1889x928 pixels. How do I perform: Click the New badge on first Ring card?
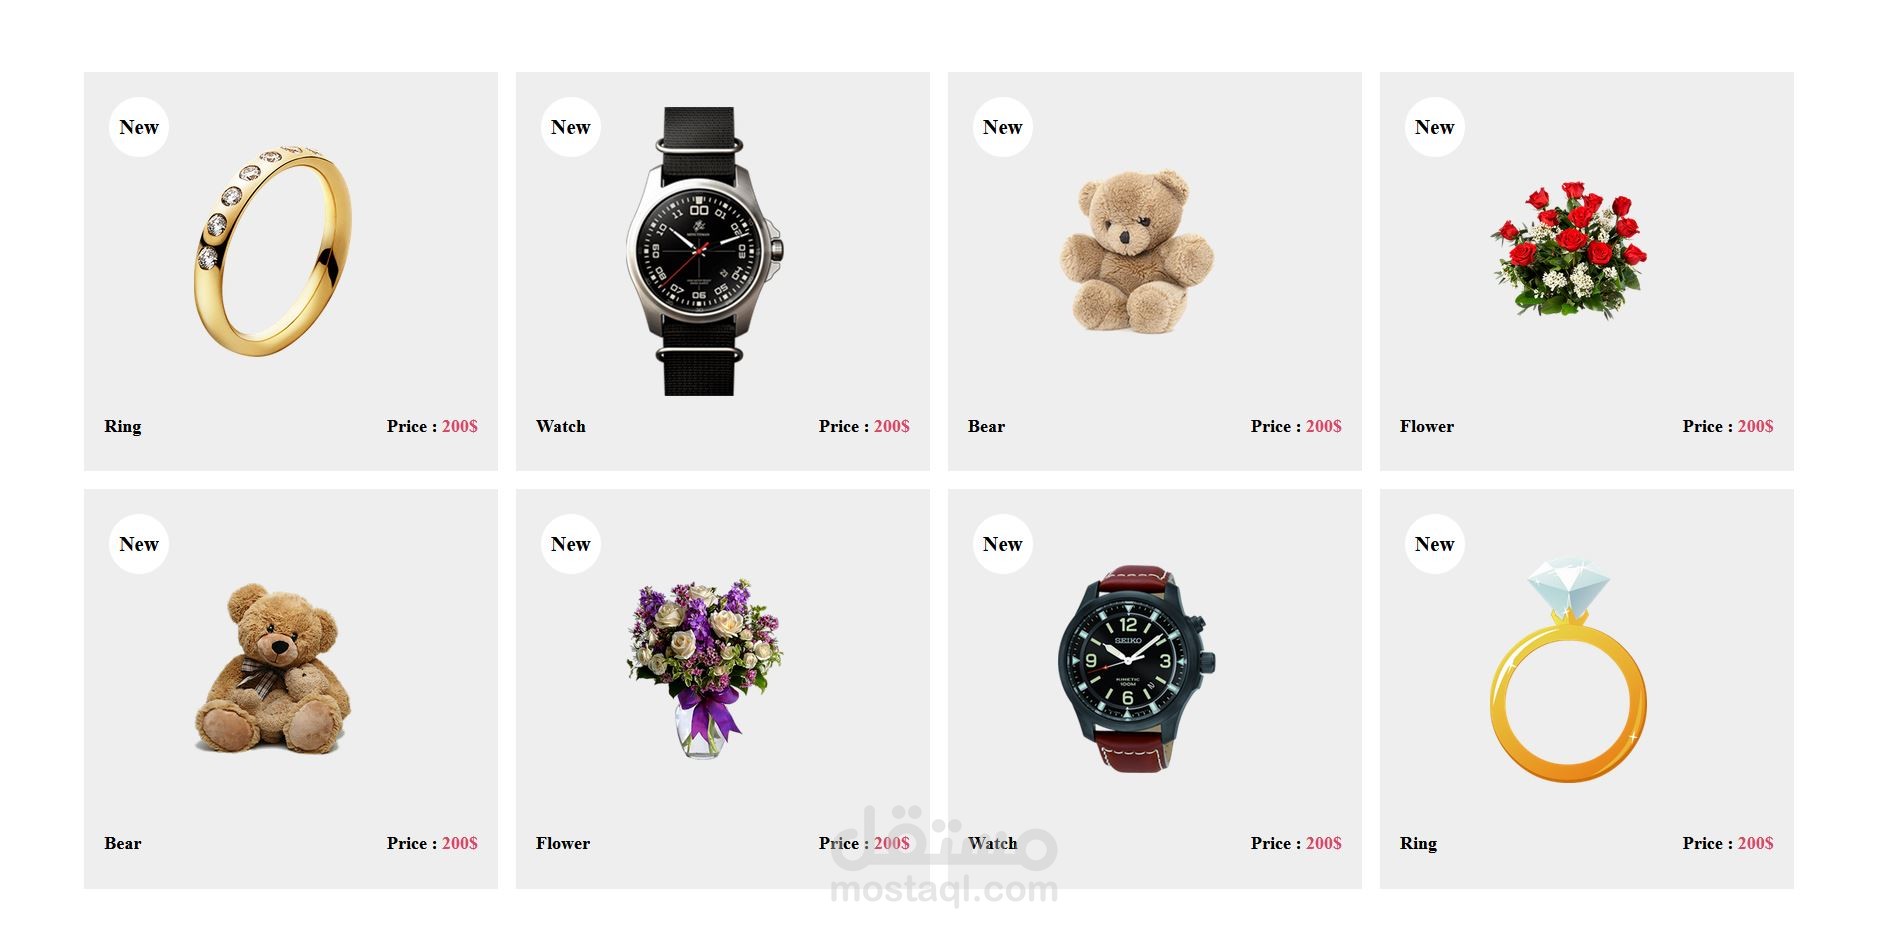pos(139,127)
